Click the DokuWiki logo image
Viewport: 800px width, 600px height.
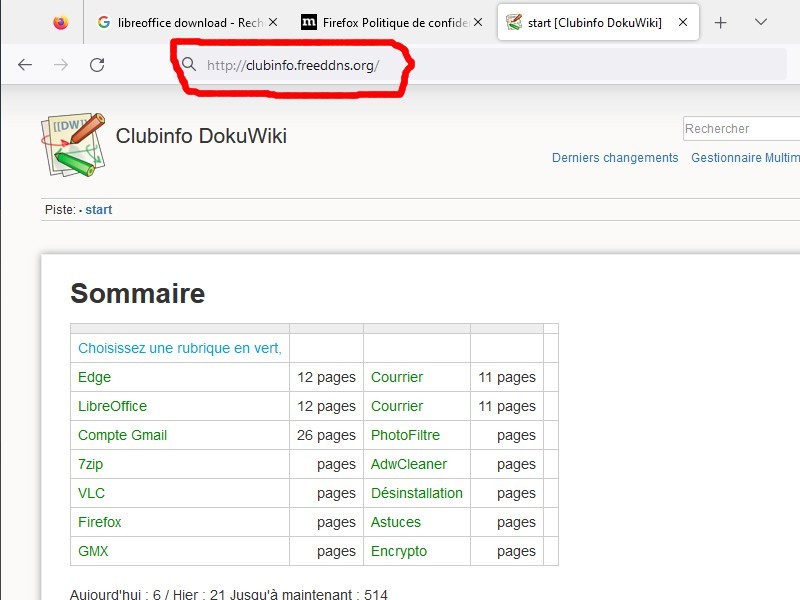click(73, 145)
